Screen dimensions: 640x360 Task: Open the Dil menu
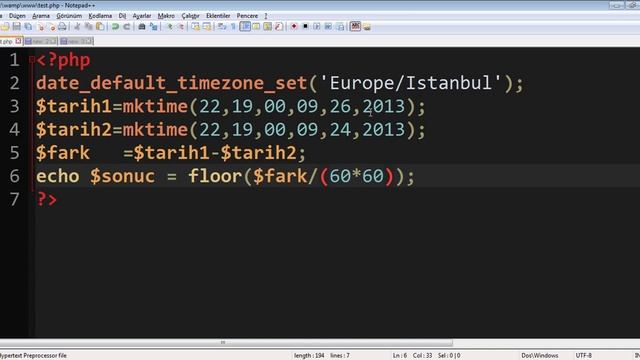tap(122, 16)
